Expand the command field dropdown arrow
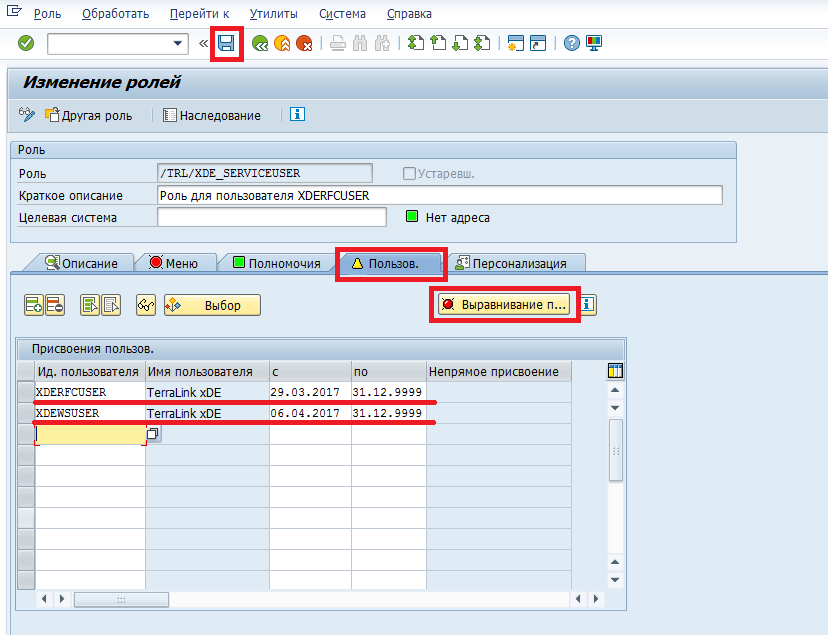828x635 pixels. pos(179,43)
